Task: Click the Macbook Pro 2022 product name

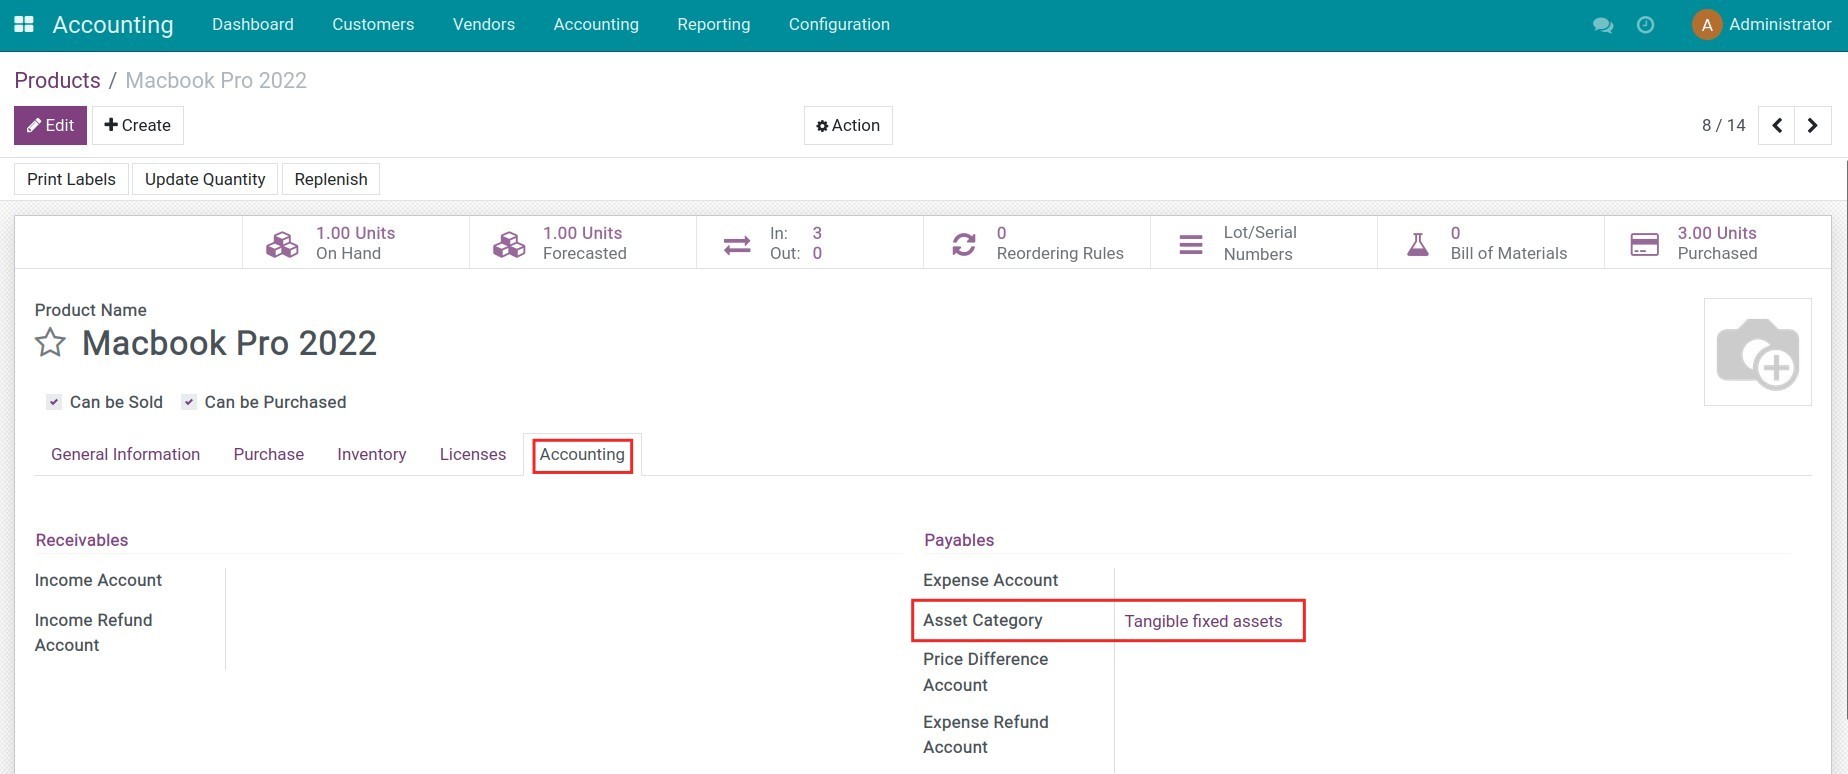Action: (x=229, y=343)
